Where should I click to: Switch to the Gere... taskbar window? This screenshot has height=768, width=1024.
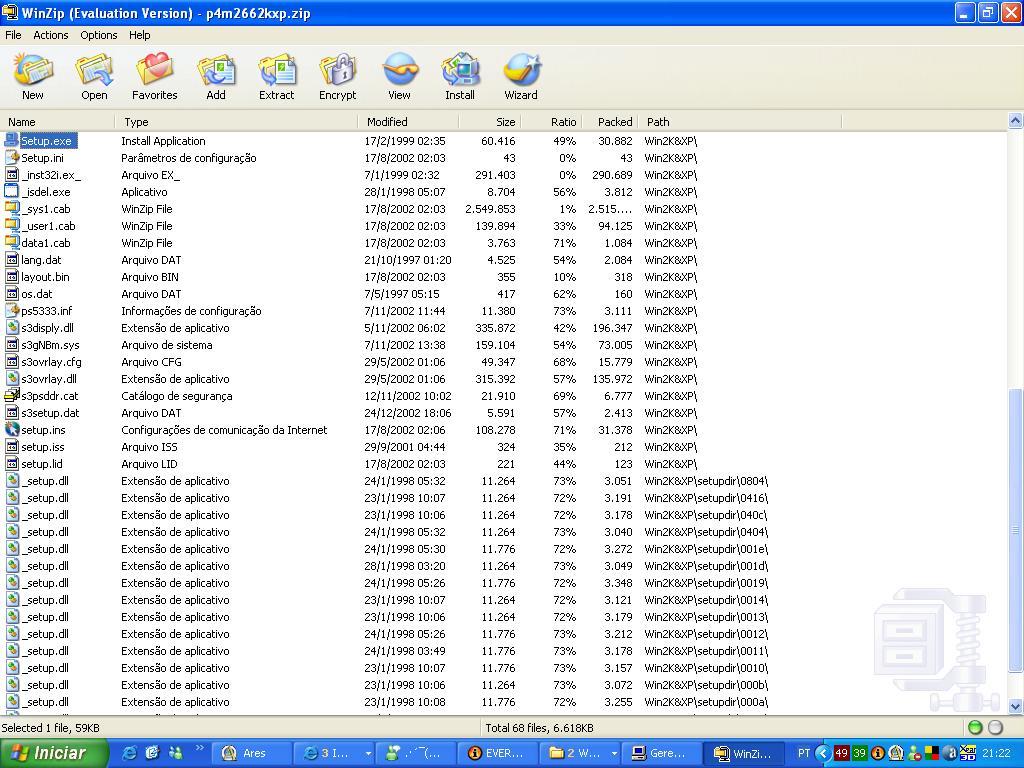point(662,754)
